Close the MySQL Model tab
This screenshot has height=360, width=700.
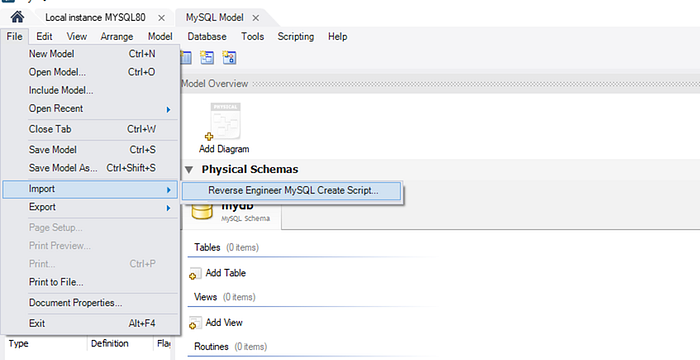(256, 18)
